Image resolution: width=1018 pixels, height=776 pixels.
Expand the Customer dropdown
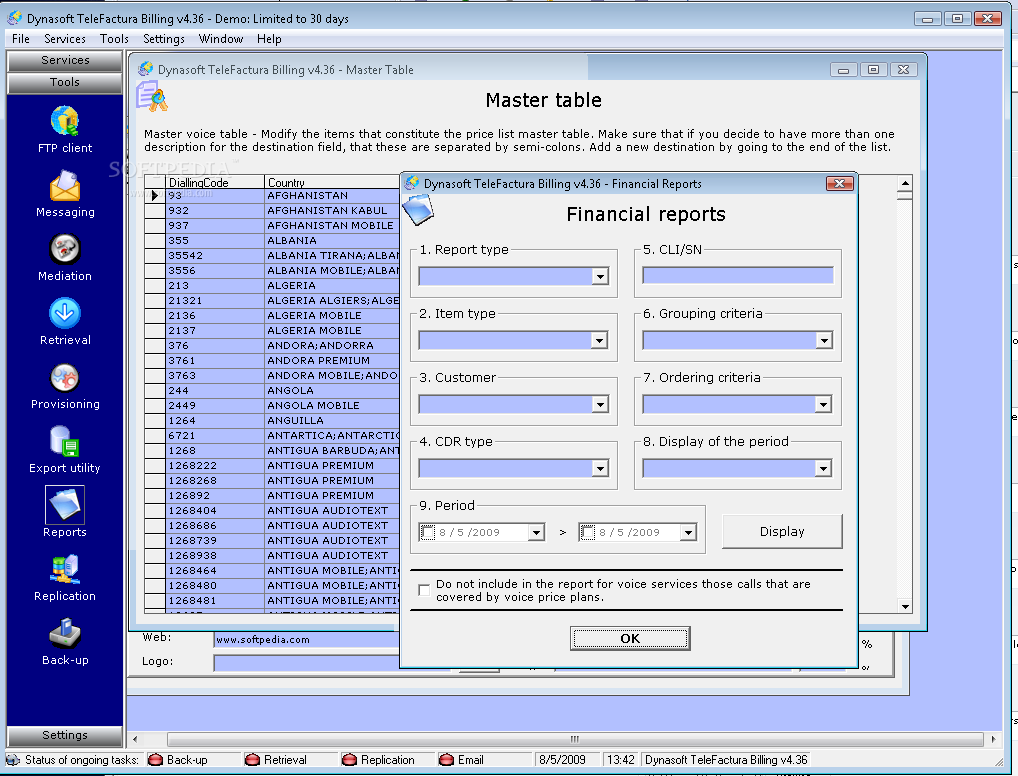pos(600,405)
